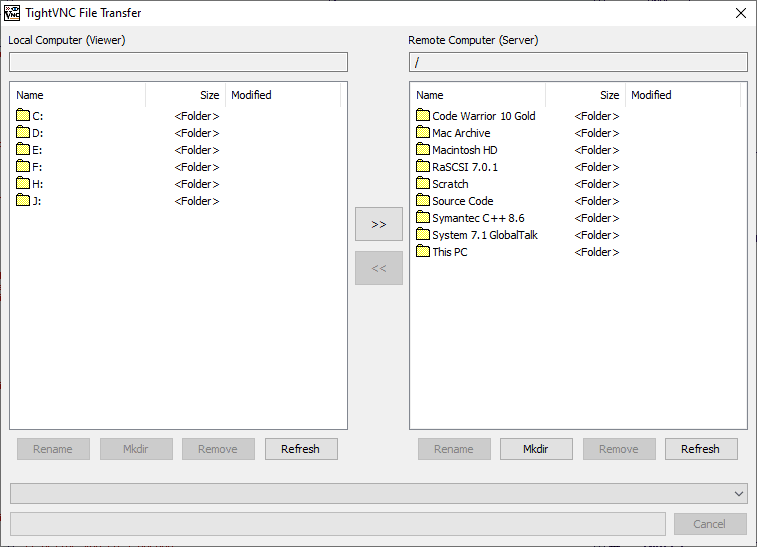Viewport: 757px width, 547px height.
Task: Select the Source Code folder name
Action: pyautogui.click(x=463, y=201)
